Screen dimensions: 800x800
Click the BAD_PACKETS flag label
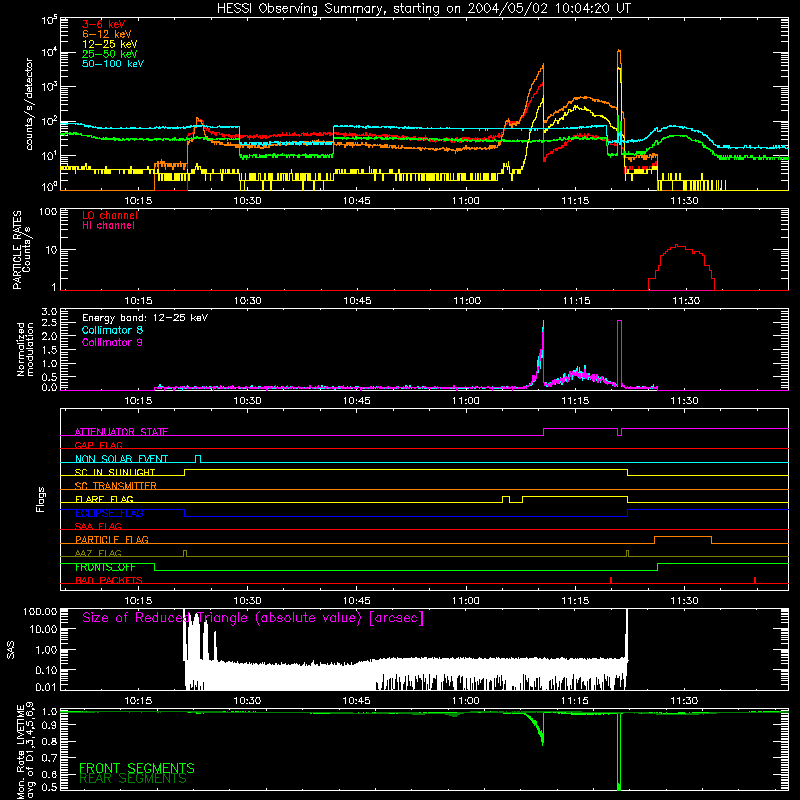[x=109, y=580]
